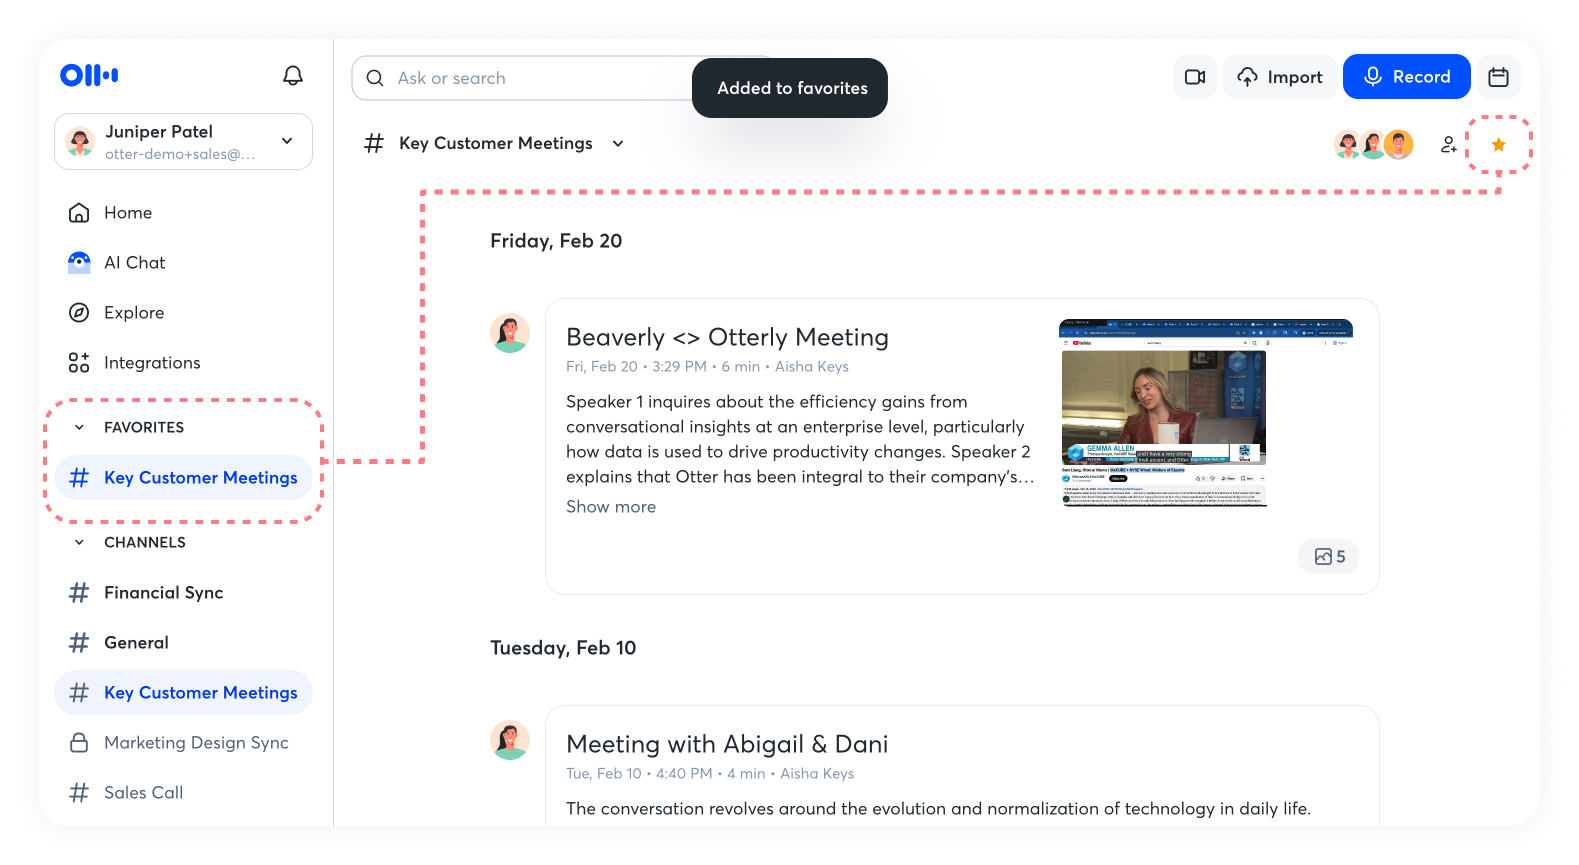The width and height of the screenshot is (1579, 865).
Task: Open AI Chat from the sidebar
Action: [134, 263]
